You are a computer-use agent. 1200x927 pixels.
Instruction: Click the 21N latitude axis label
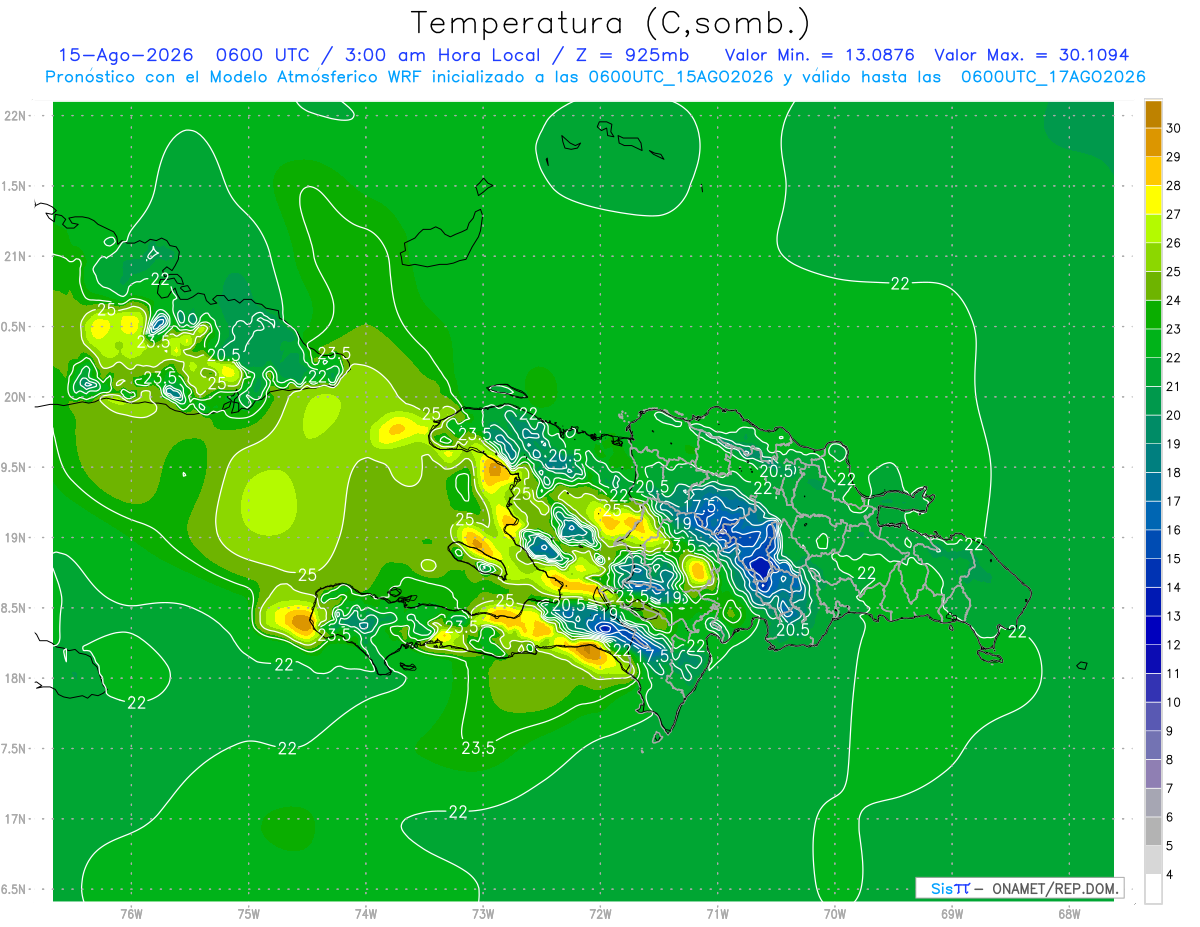[15, 256]
